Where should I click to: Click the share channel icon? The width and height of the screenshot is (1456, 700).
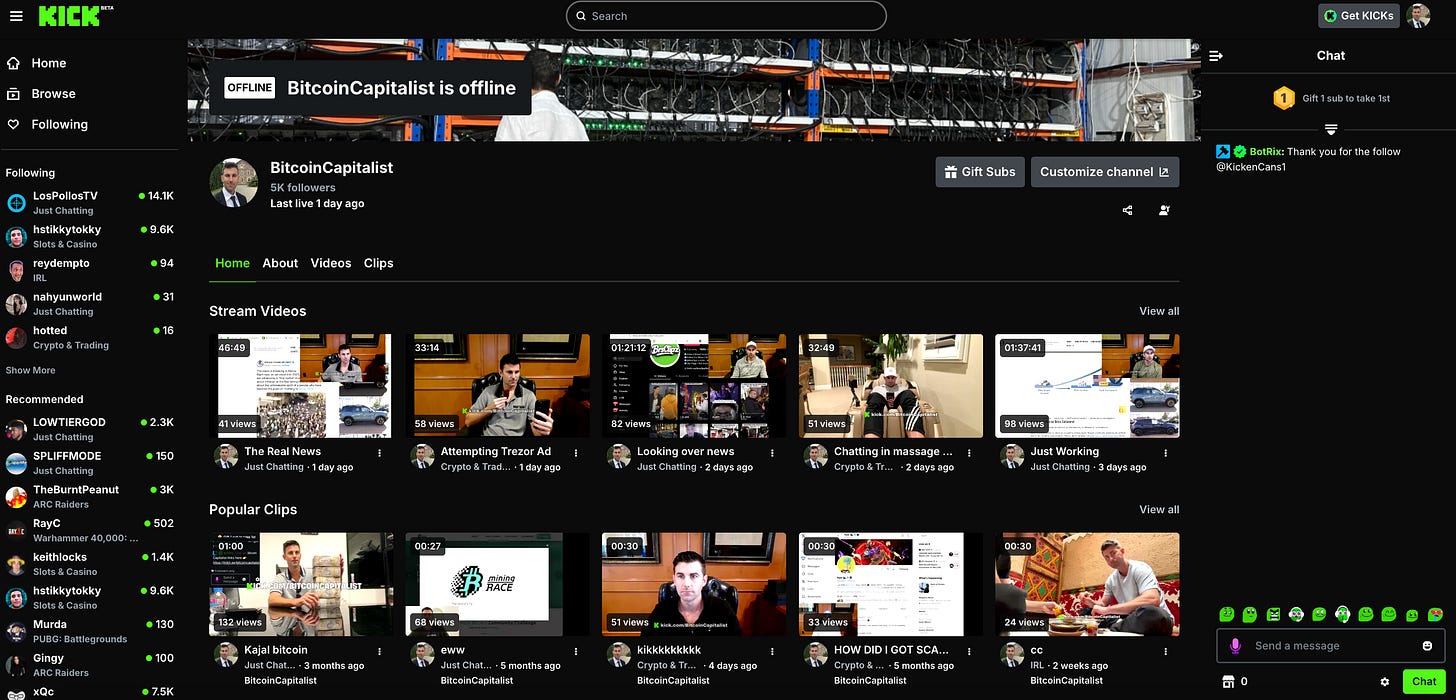1128,210
